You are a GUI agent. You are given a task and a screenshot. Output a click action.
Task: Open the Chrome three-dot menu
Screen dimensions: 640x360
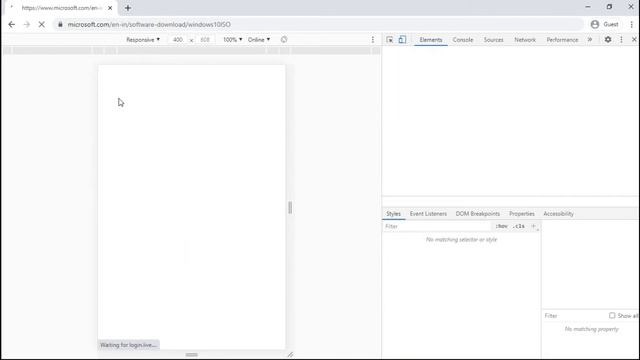pyautogui.click(x=631, y=24)
